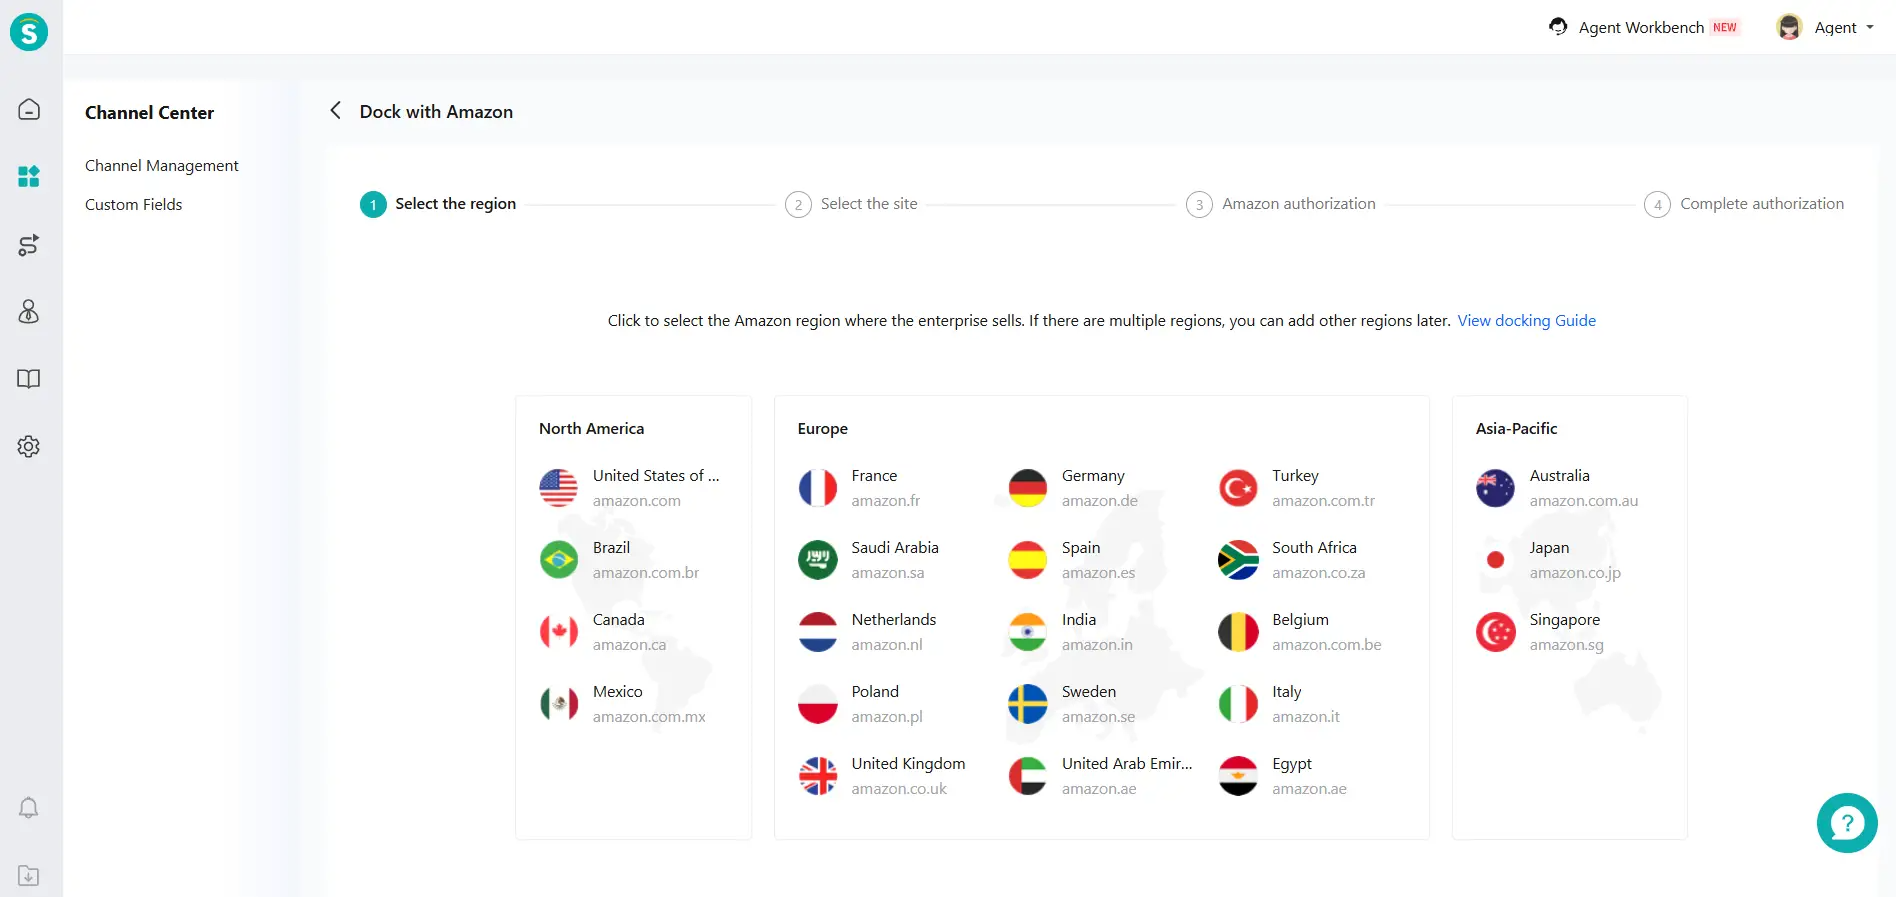
Task: Click the Channel Center title
Action: [x=150, y=113]
